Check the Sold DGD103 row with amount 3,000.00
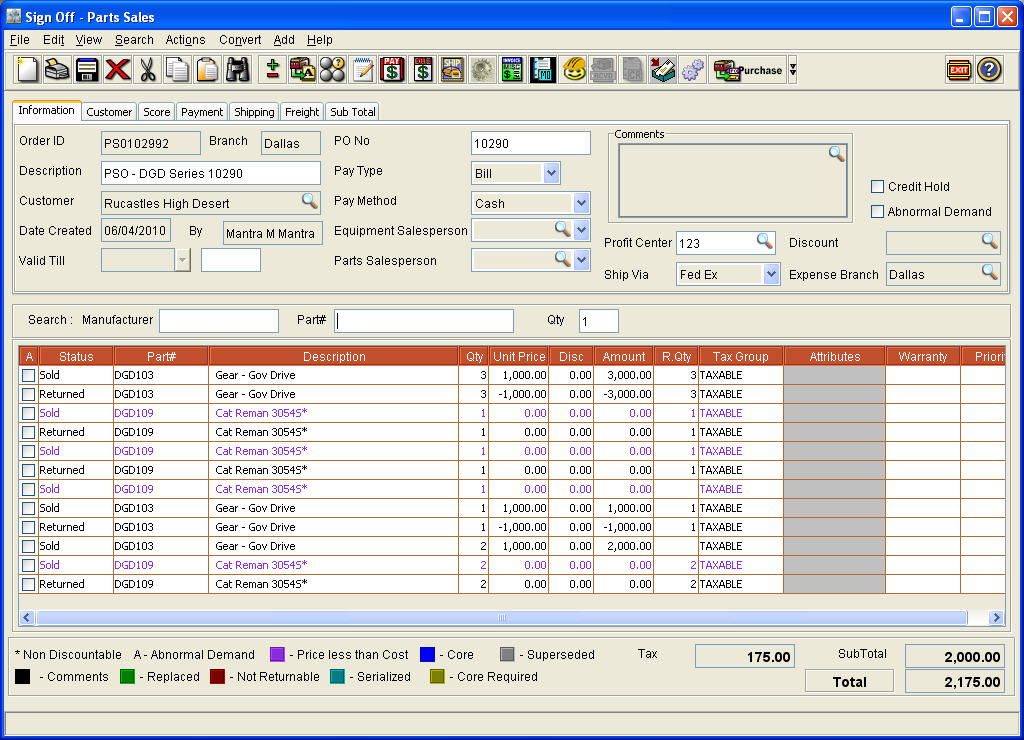This screenshot has width=1024, height=740. (x=28, y=376)
